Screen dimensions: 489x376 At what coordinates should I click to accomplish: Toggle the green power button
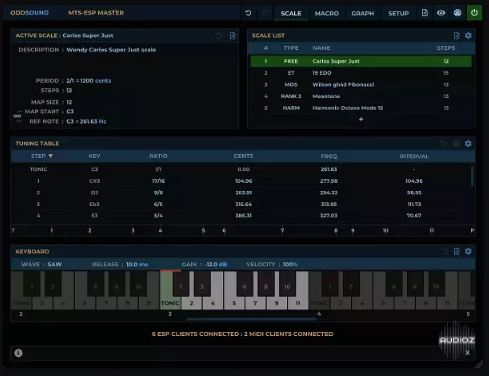(x=474, y=13)
